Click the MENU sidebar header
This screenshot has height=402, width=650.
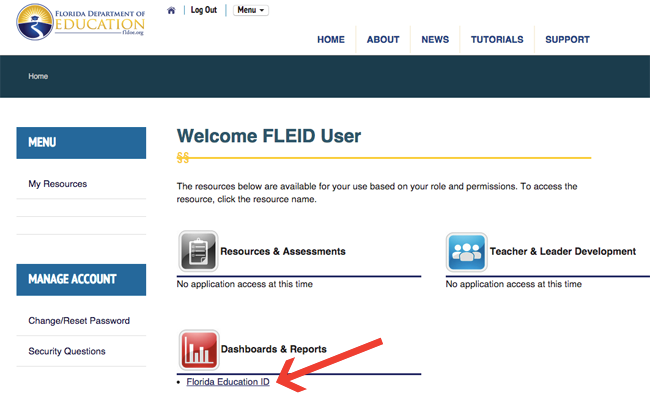81,143
